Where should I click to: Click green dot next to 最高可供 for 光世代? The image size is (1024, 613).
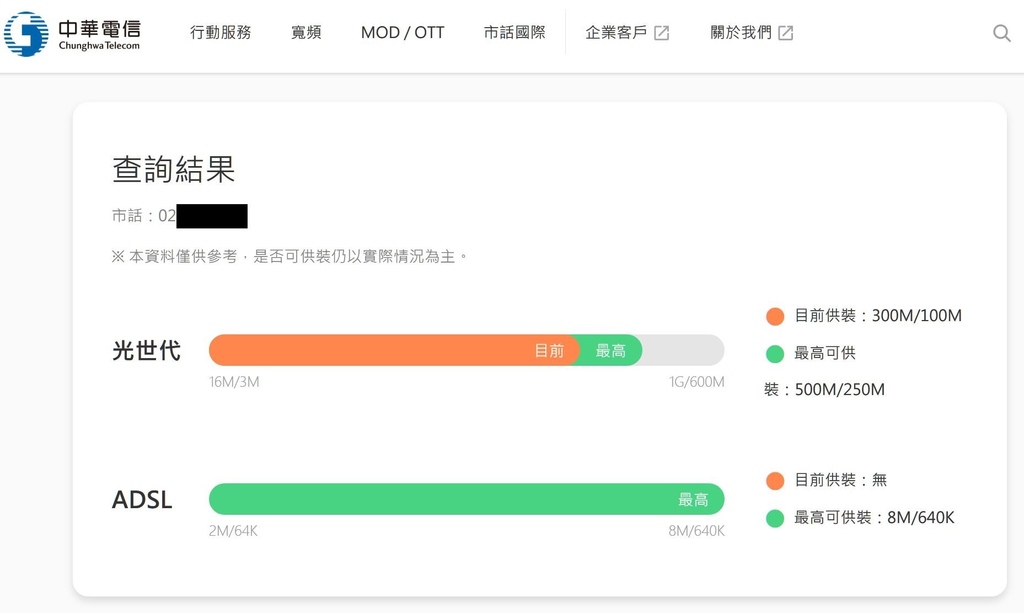pos(775,354)
